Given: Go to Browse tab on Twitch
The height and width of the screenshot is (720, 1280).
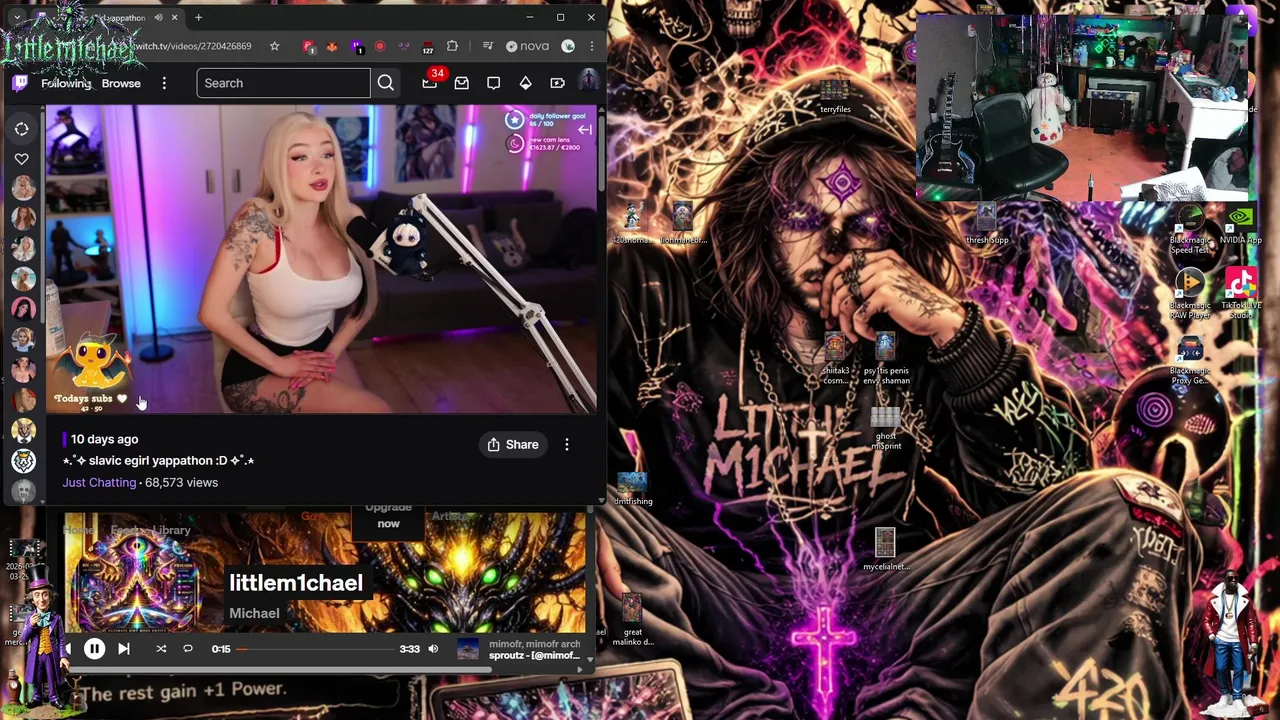Looking at the screenshot, I should pyautogui.click(x=121, y=83).
